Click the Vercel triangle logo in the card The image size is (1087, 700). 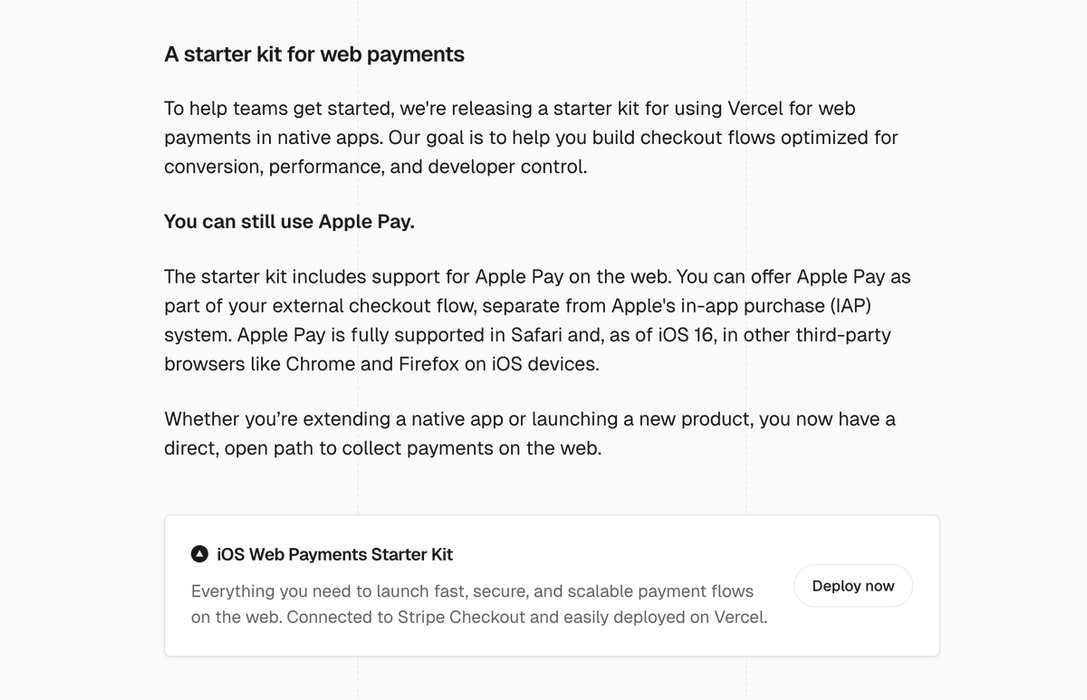coord(199,554)
